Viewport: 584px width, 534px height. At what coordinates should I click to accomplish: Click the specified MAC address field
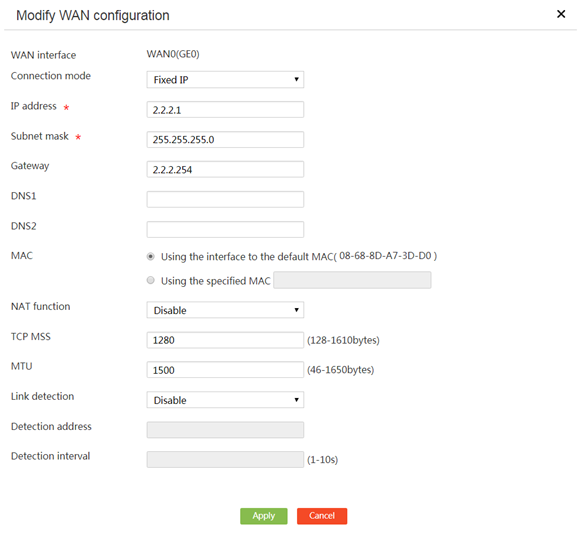(x=352, y=280)
